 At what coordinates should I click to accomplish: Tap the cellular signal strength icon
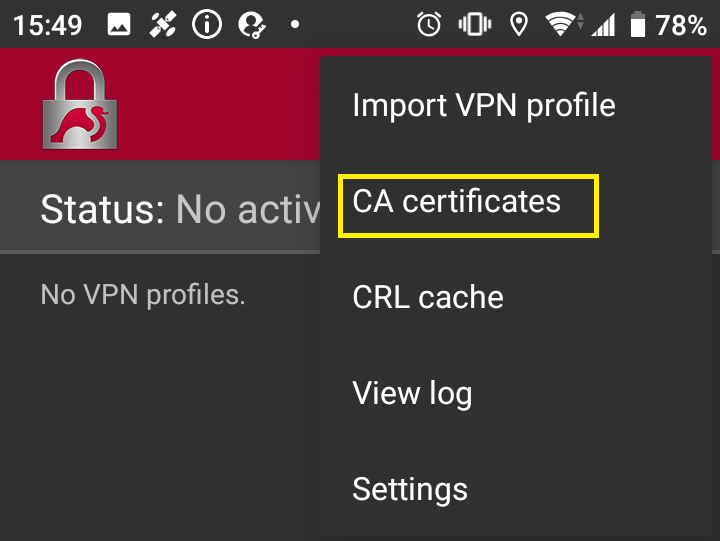[x=602, y=25]
